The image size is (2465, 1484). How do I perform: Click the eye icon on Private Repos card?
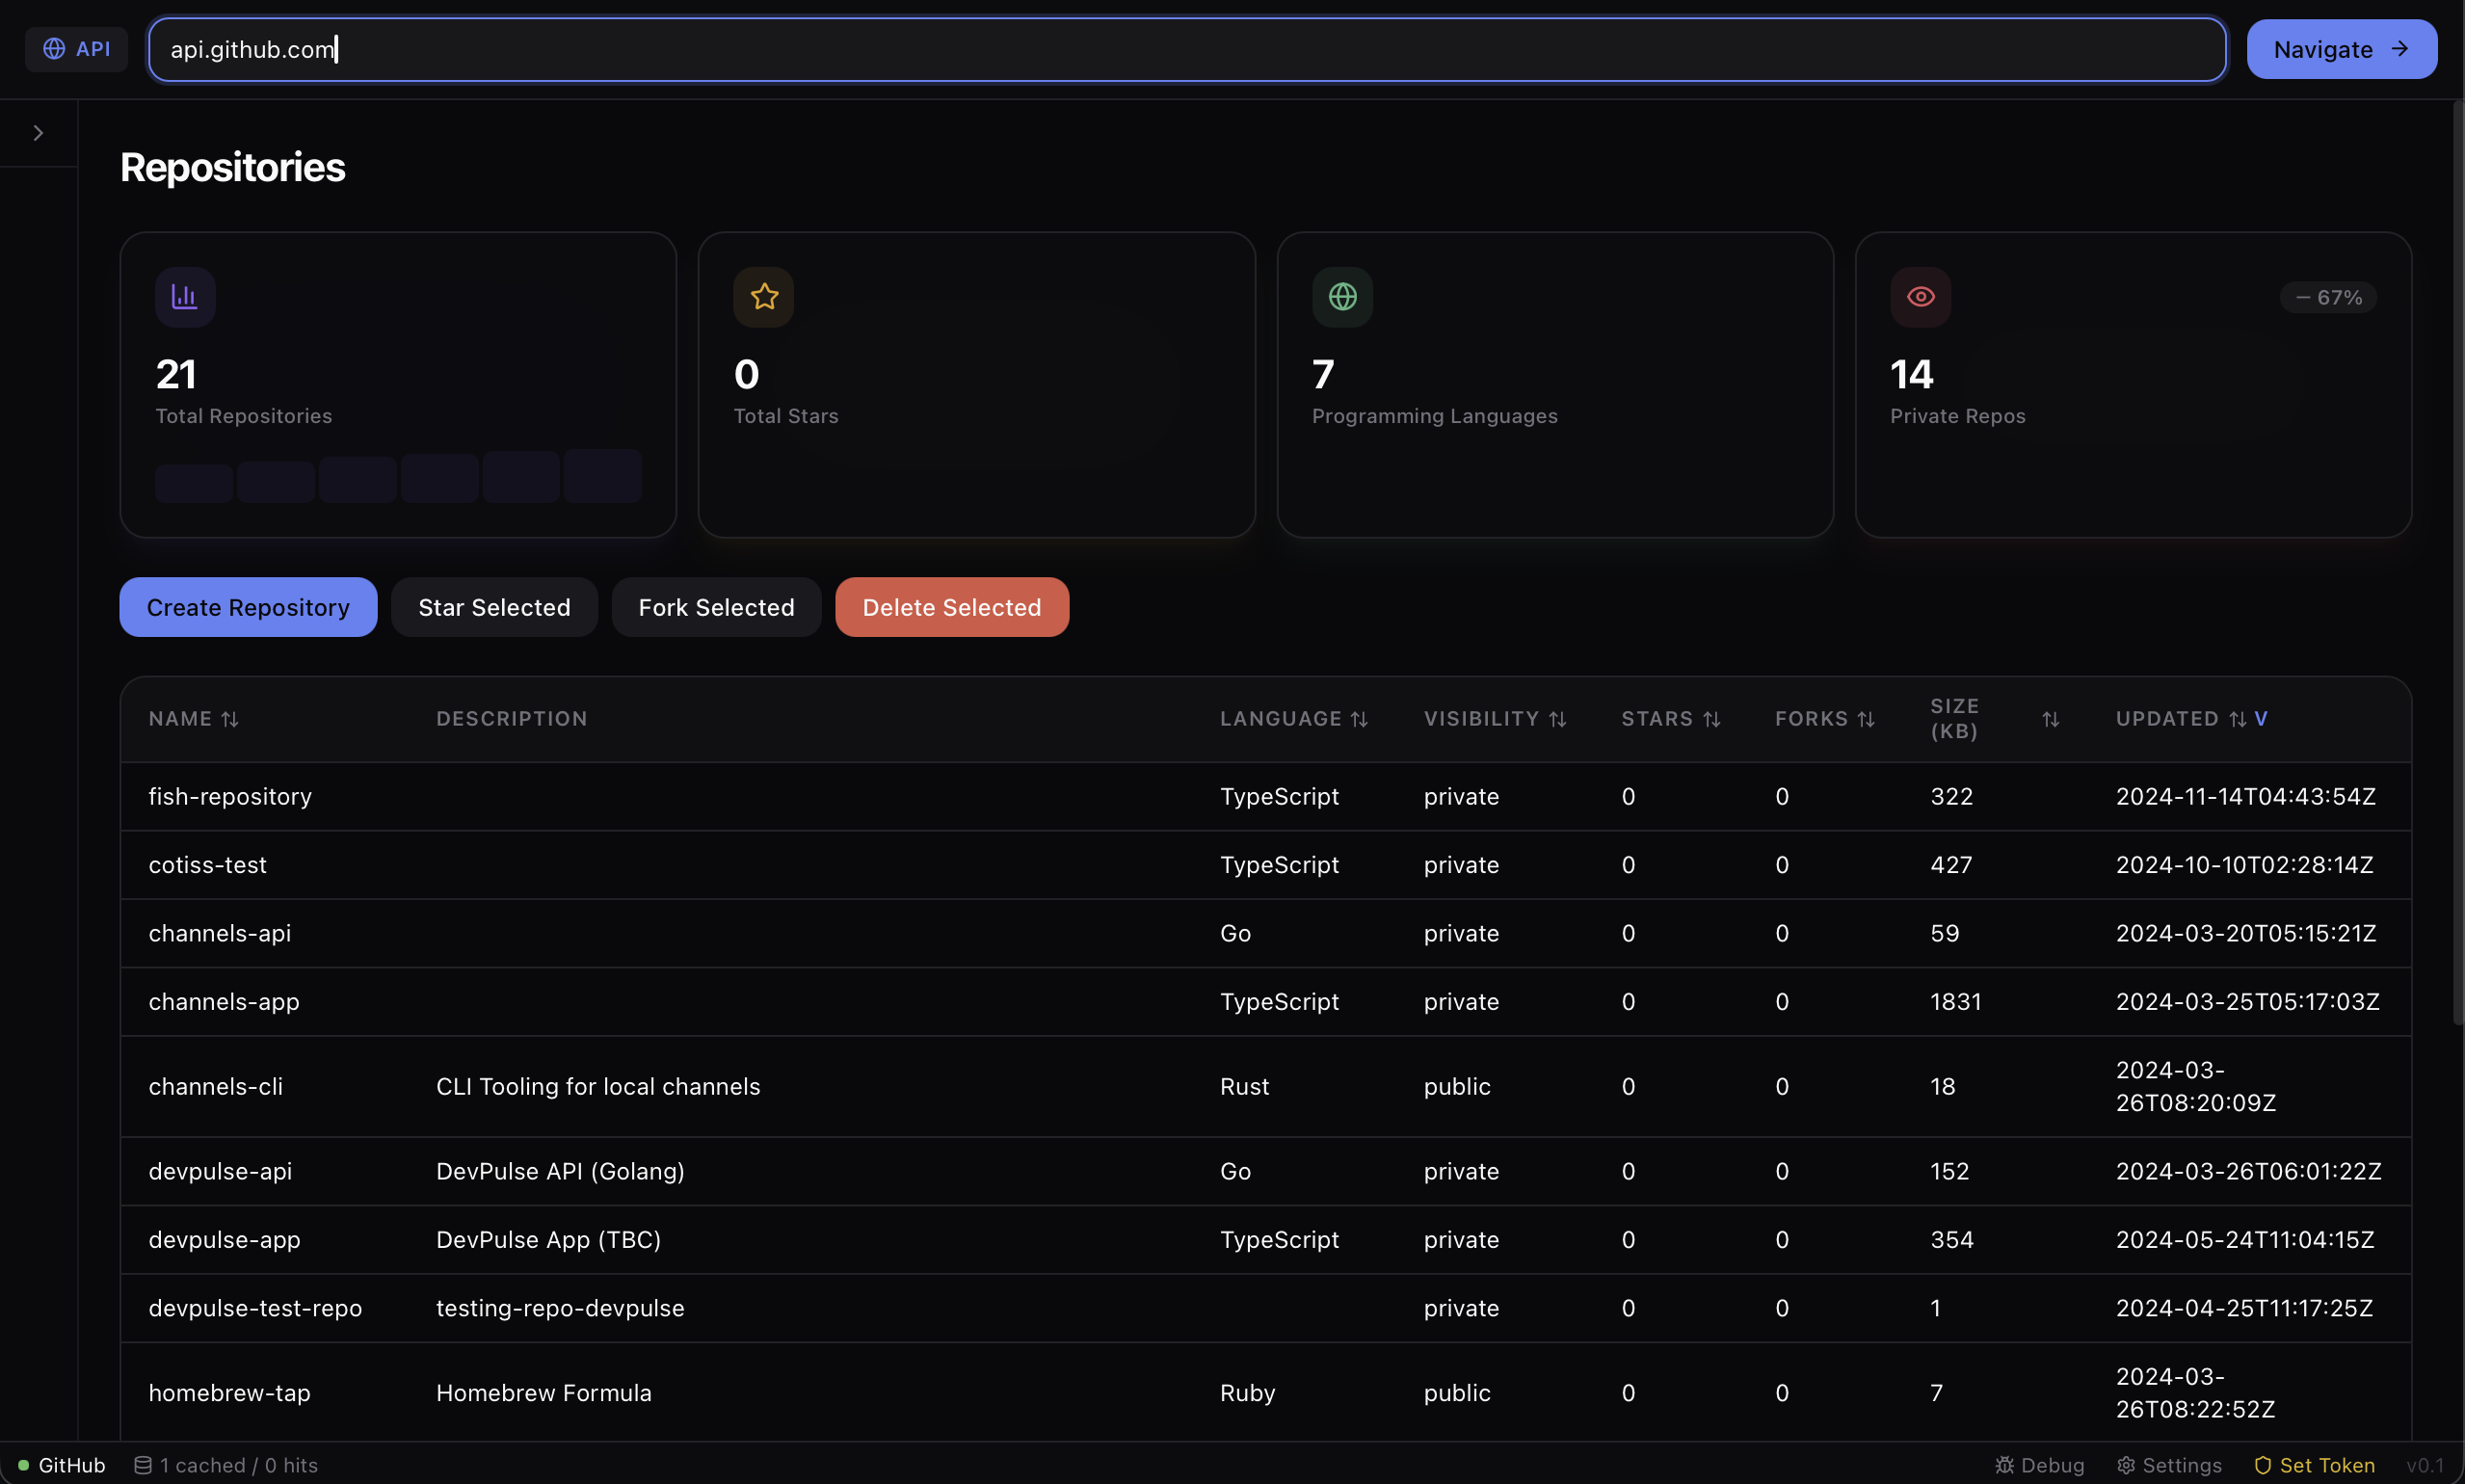[x=1920, y=297]
